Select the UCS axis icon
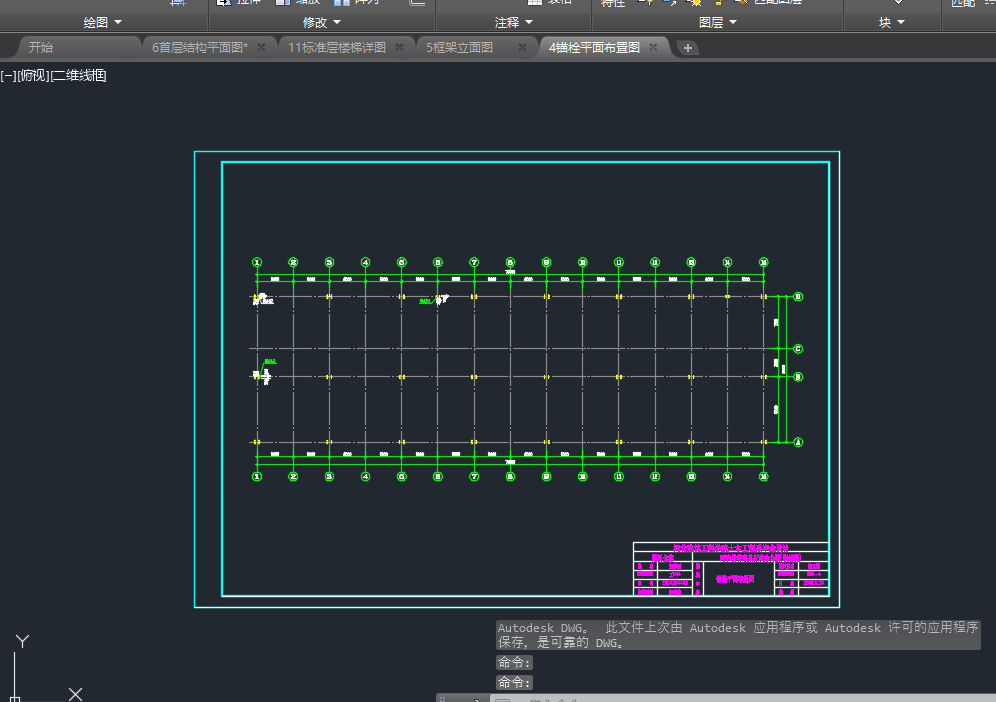This screenshot has width=996, height=702. [x=44, y=667]
